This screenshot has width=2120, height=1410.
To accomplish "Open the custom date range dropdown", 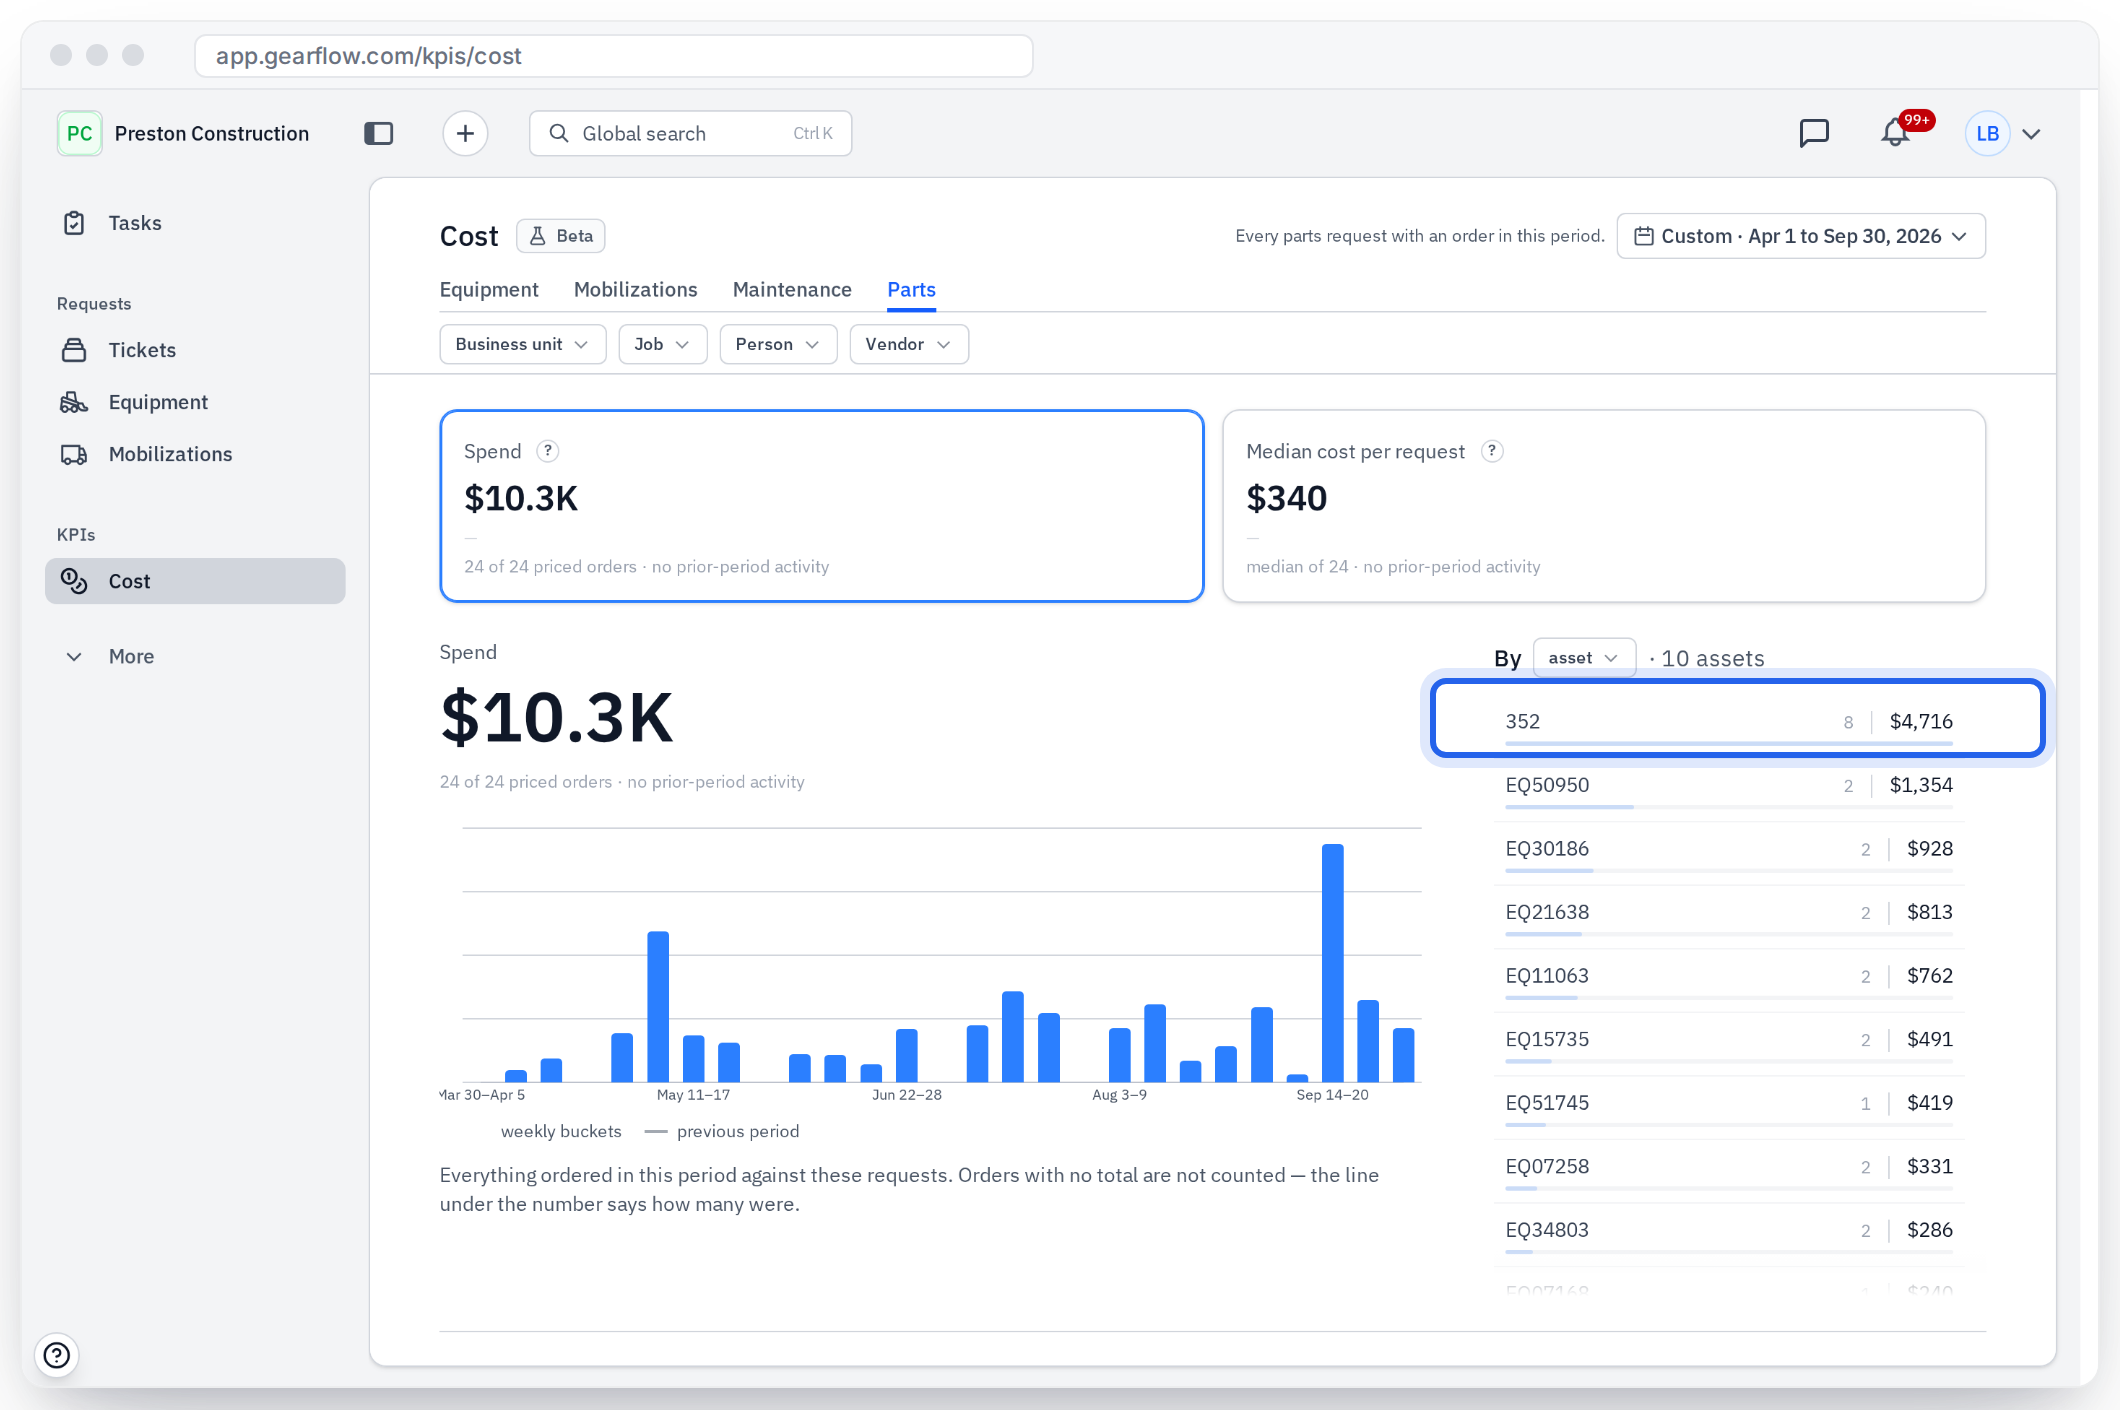I will point(1801,236).
